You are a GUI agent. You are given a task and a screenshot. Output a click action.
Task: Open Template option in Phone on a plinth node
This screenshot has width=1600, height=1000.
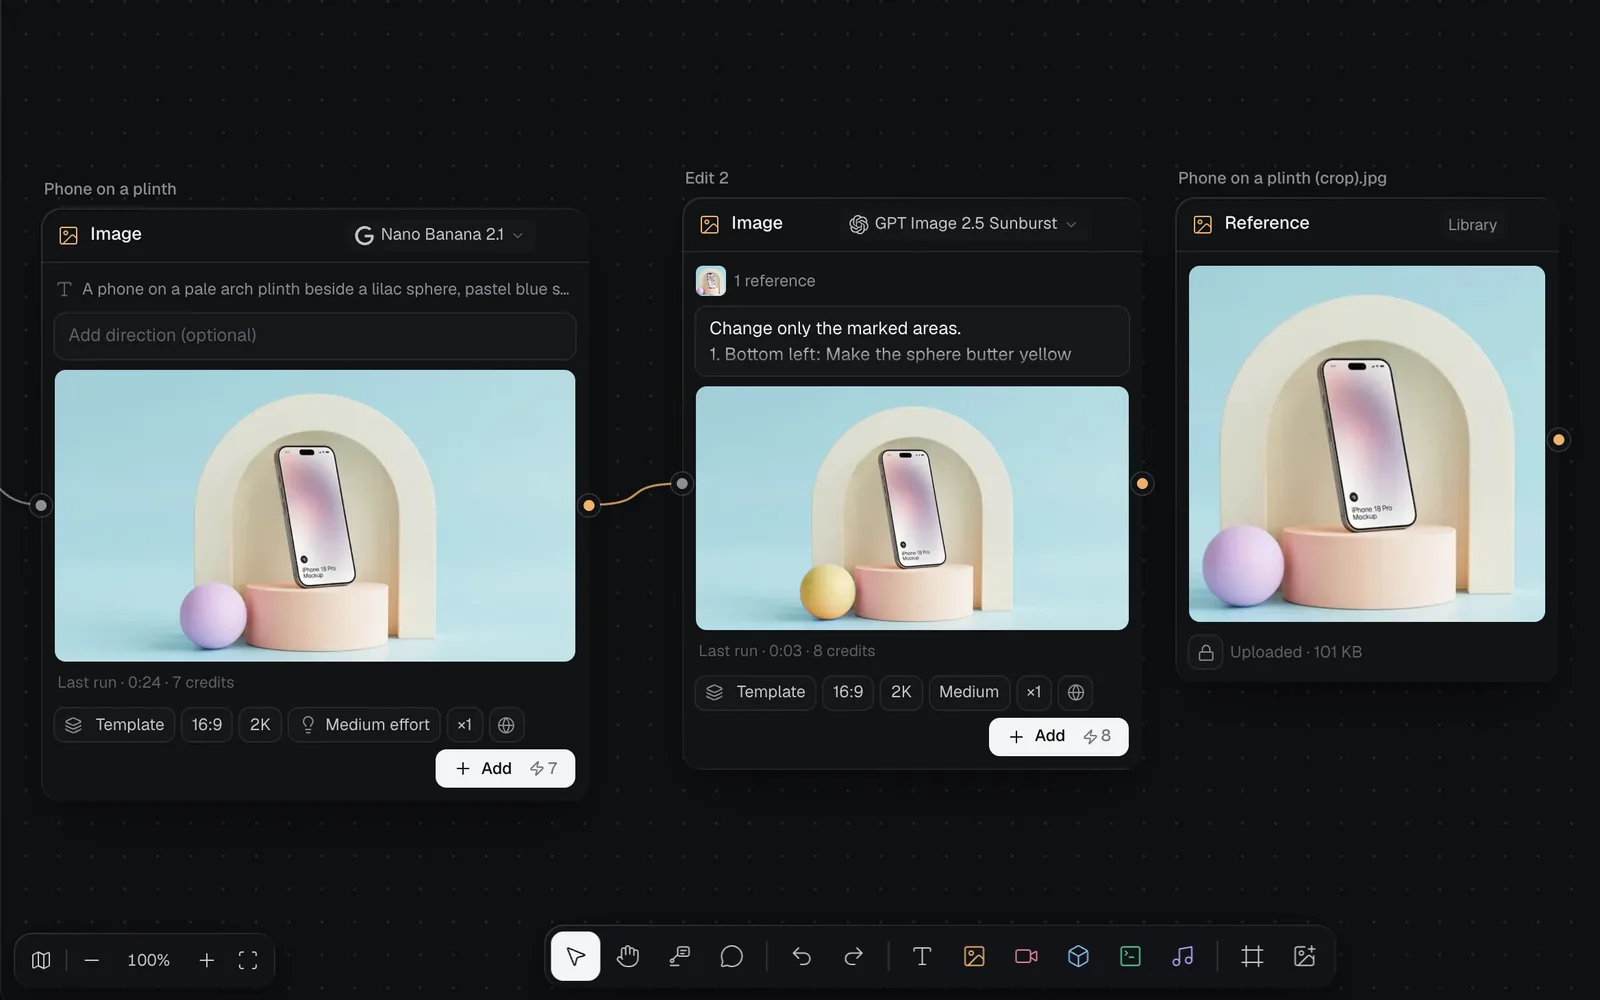tap(115, 725)
